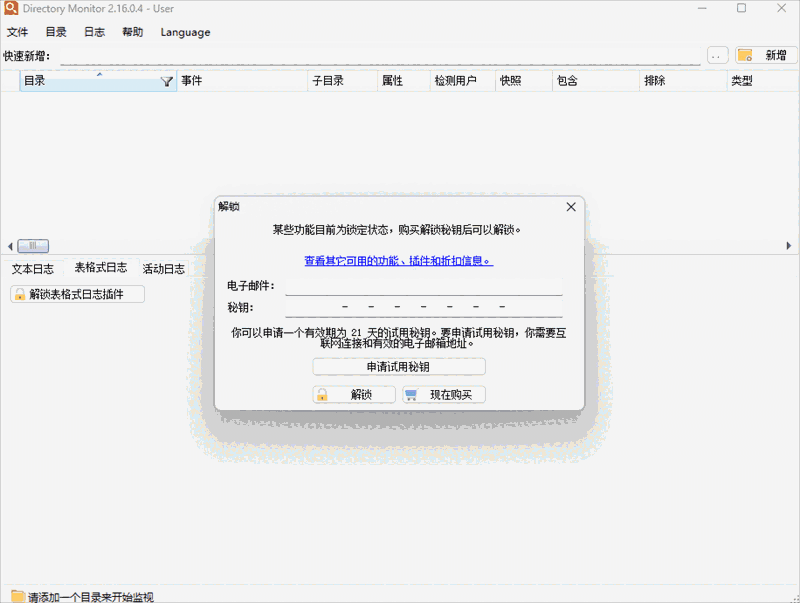Click the Directory Monitor icon in the title bar

coord(10,8)
